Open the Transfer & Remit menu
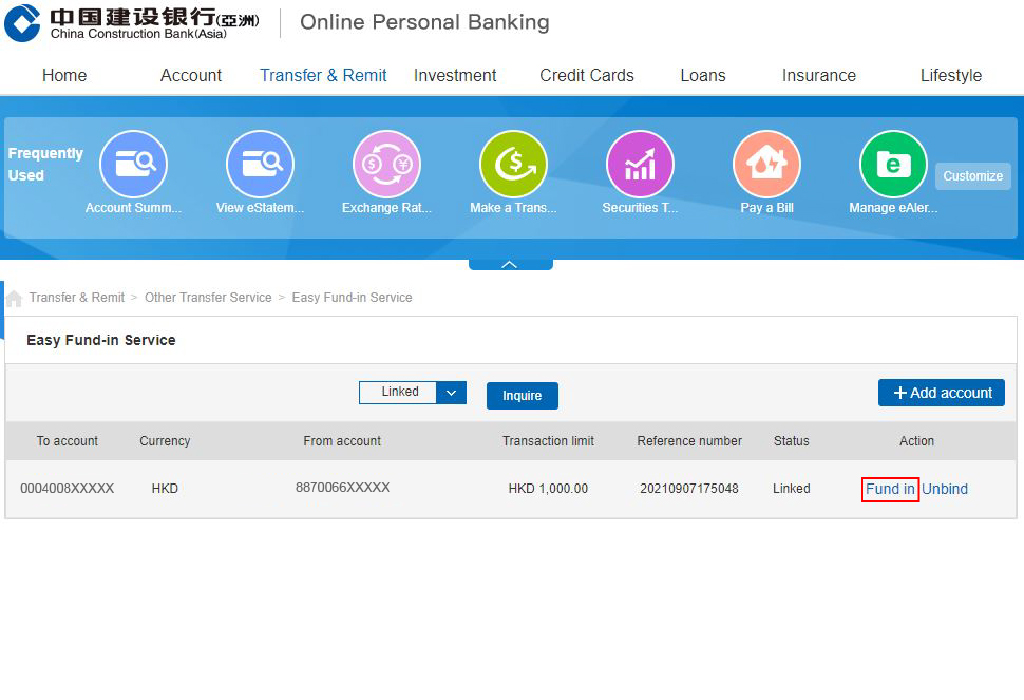Screen dimensions: 1024x700 click(323, 76)
